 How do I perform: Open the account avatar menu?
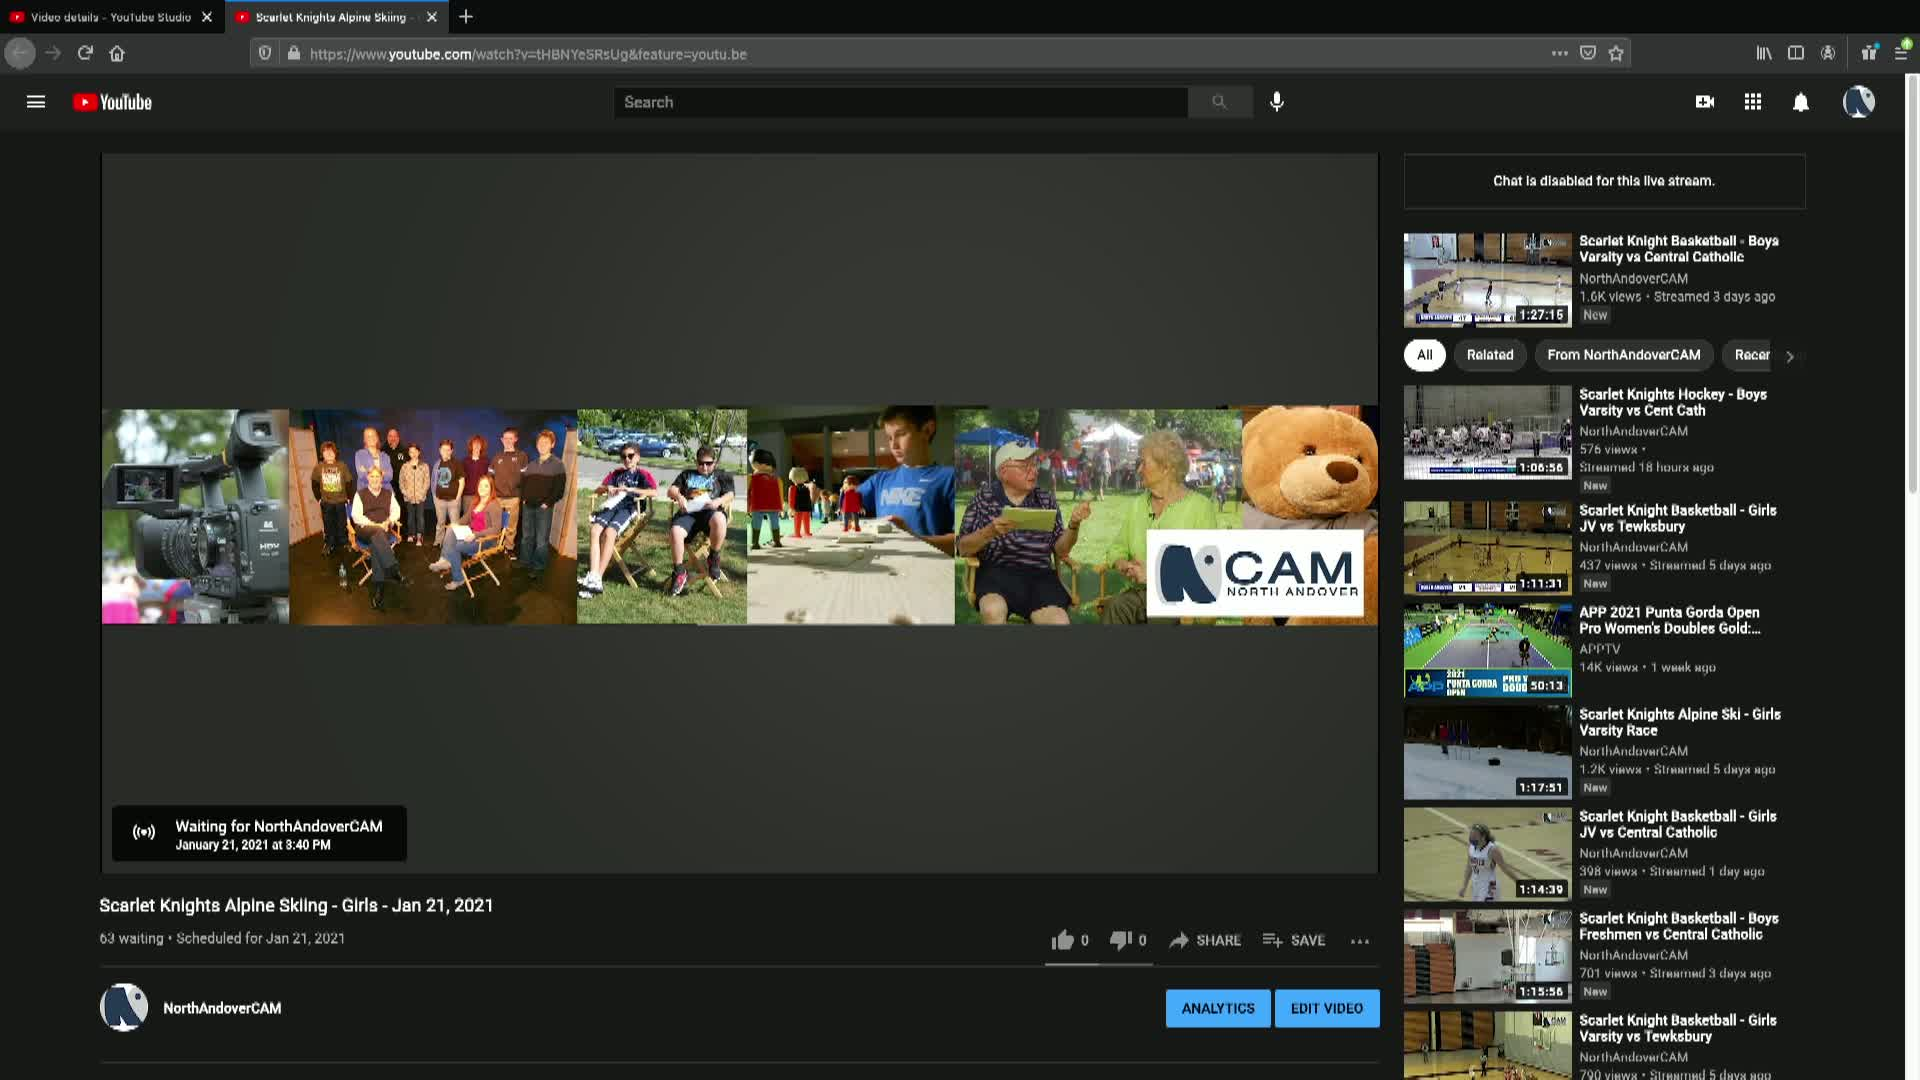tap(1859, 102)
